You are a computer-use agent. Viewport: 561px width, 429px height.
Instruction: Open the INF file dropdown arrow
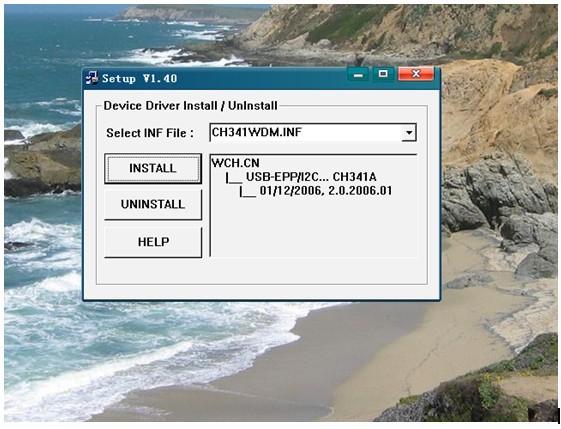(x=409, y=133)
